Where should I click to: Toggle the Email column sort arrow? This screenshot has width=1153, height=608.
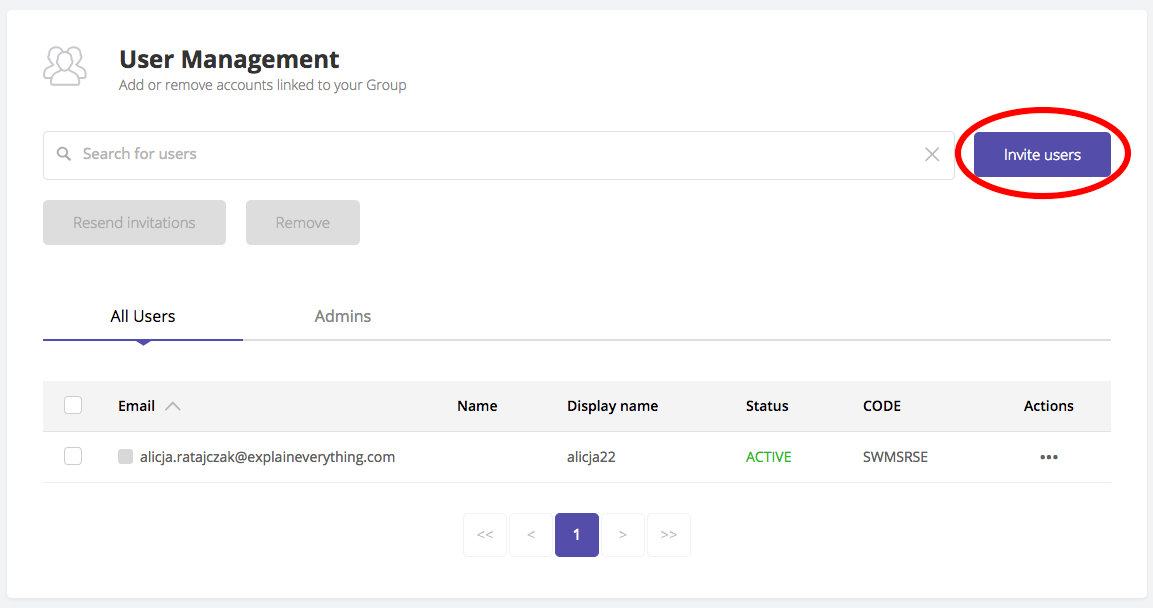tap(173, 405)
